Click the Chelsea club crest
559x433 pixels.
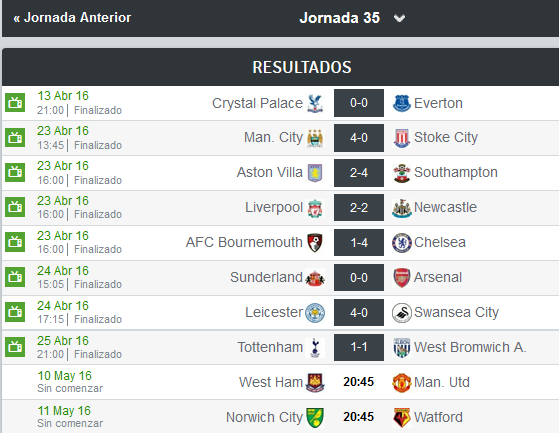(x=402, y=243)
